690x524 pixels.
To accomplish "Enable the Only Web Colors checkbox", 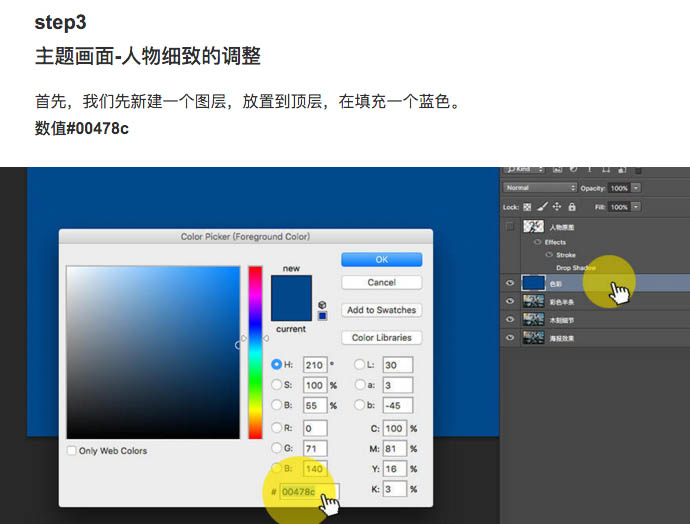I will (x=71, y=451).
